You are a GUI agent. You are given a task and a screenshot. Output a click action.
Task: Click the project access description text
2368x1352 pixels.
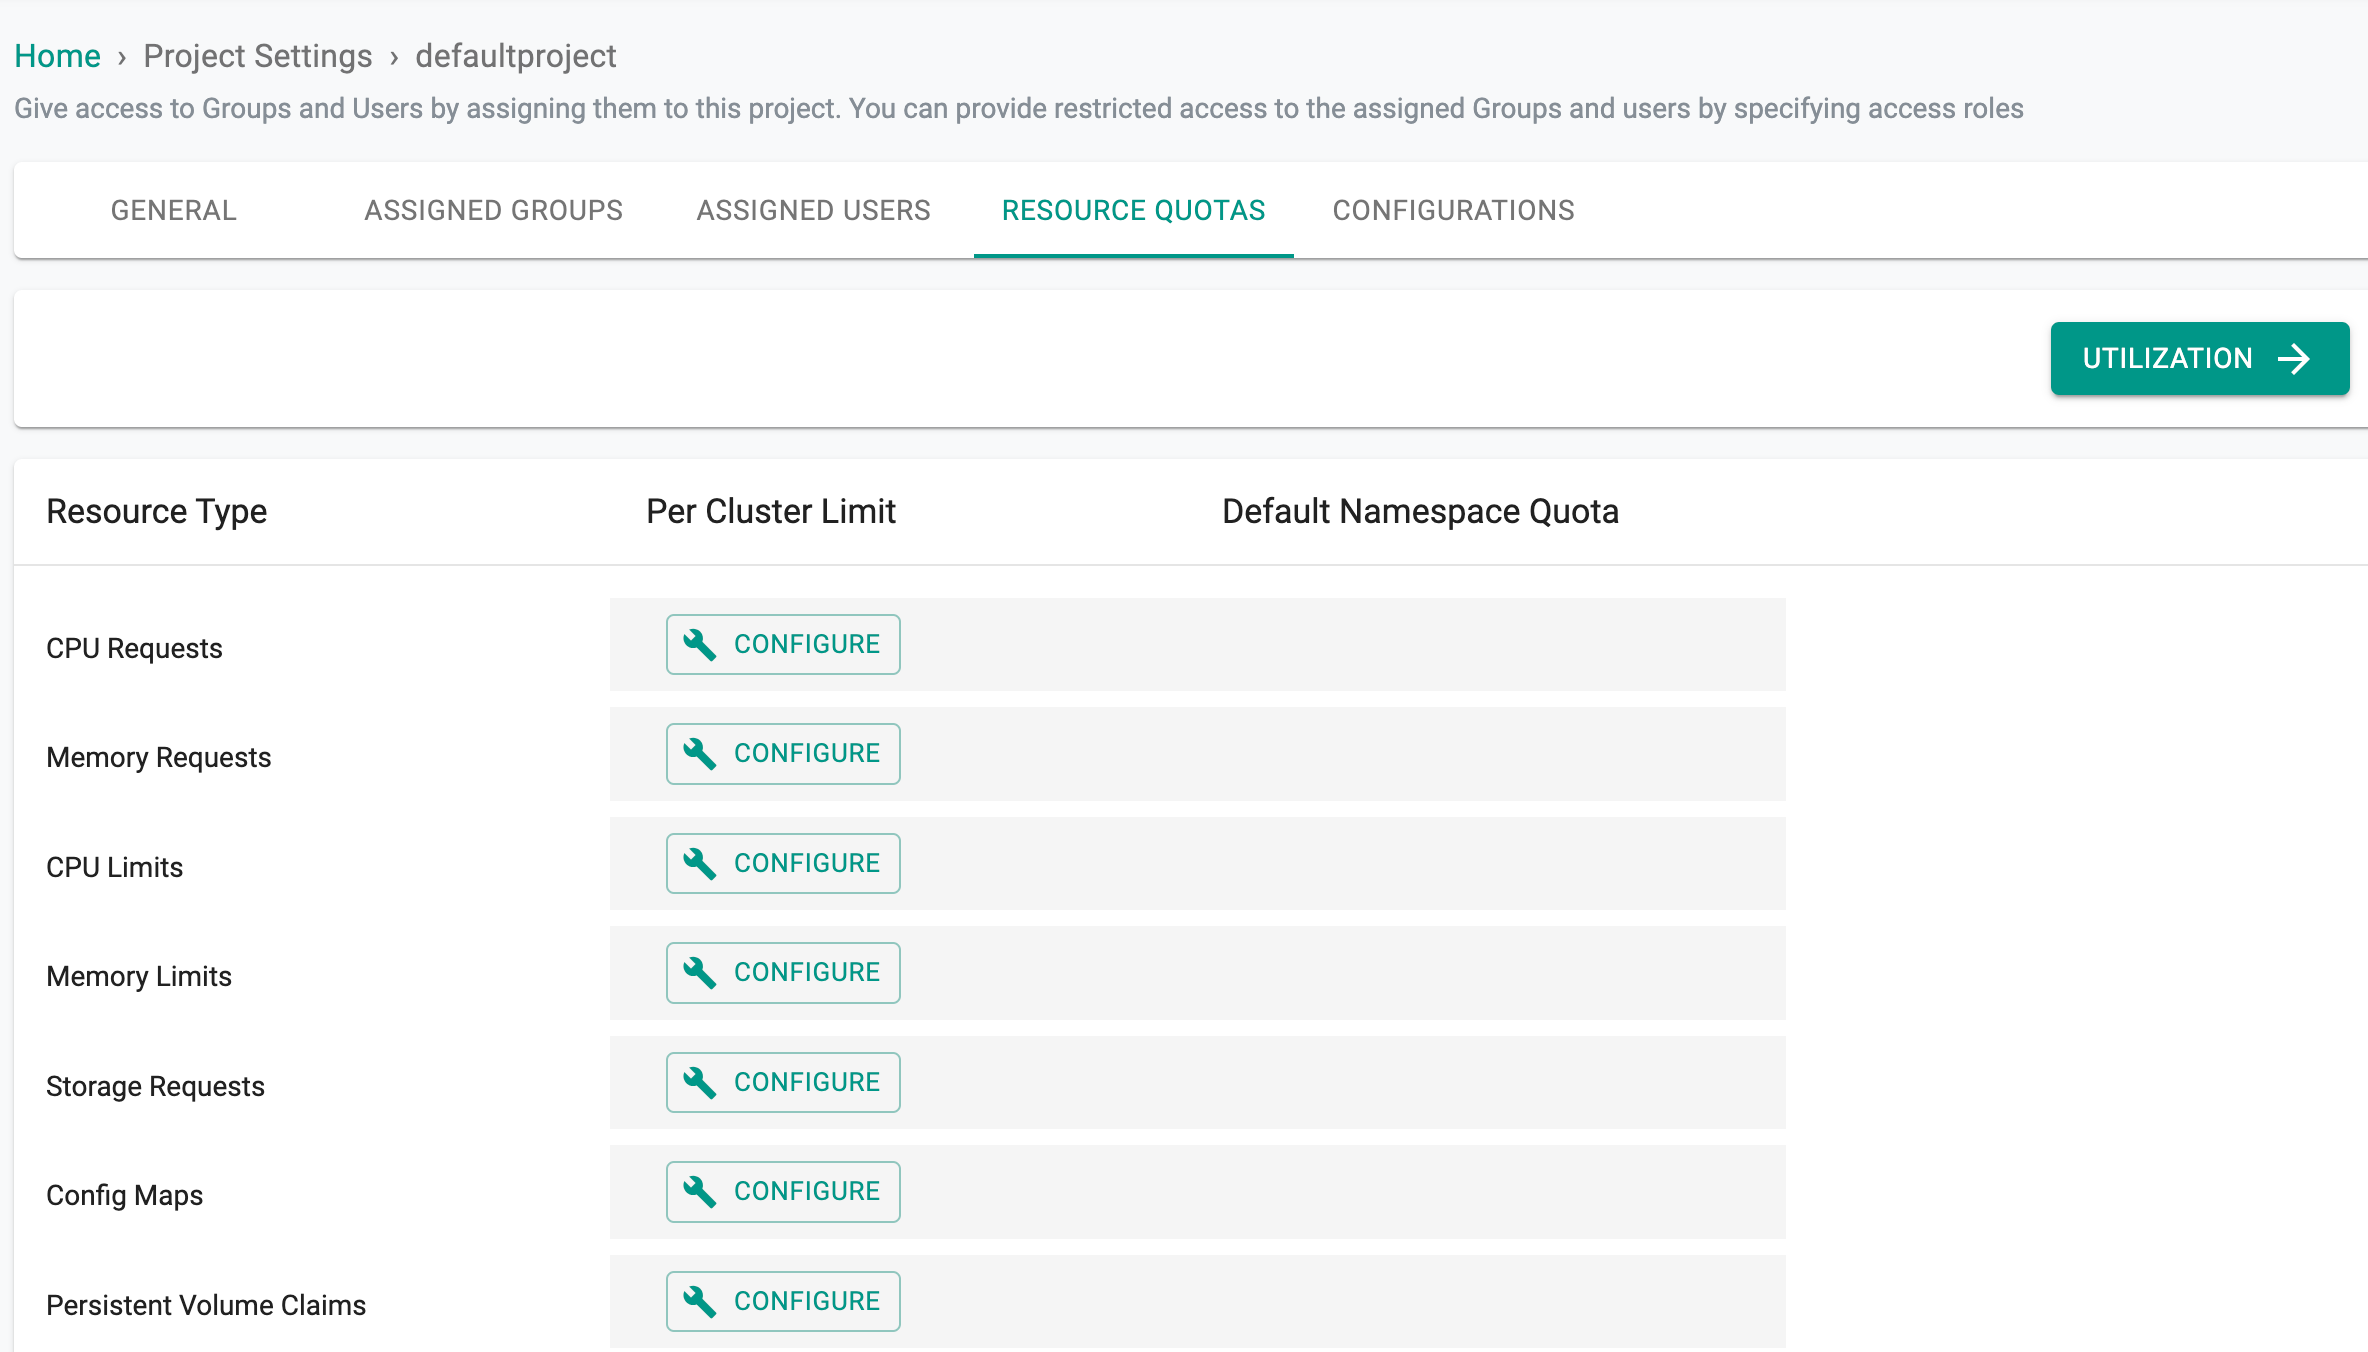point(1019,108)
